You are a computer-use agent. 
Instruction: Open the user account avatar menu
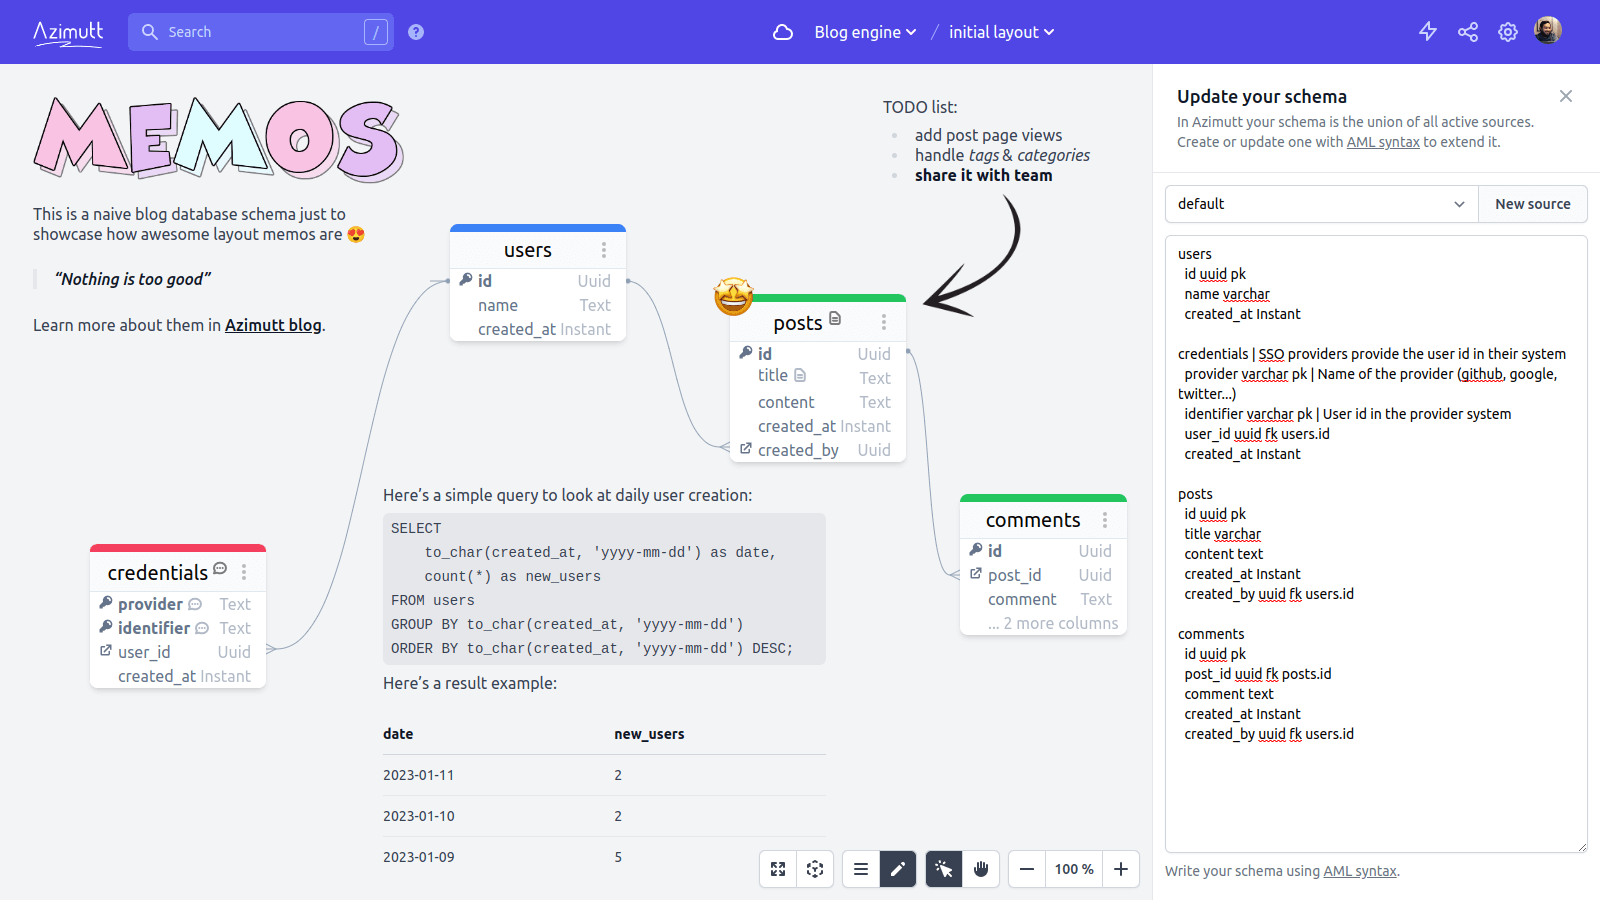tap(1547, 30)
